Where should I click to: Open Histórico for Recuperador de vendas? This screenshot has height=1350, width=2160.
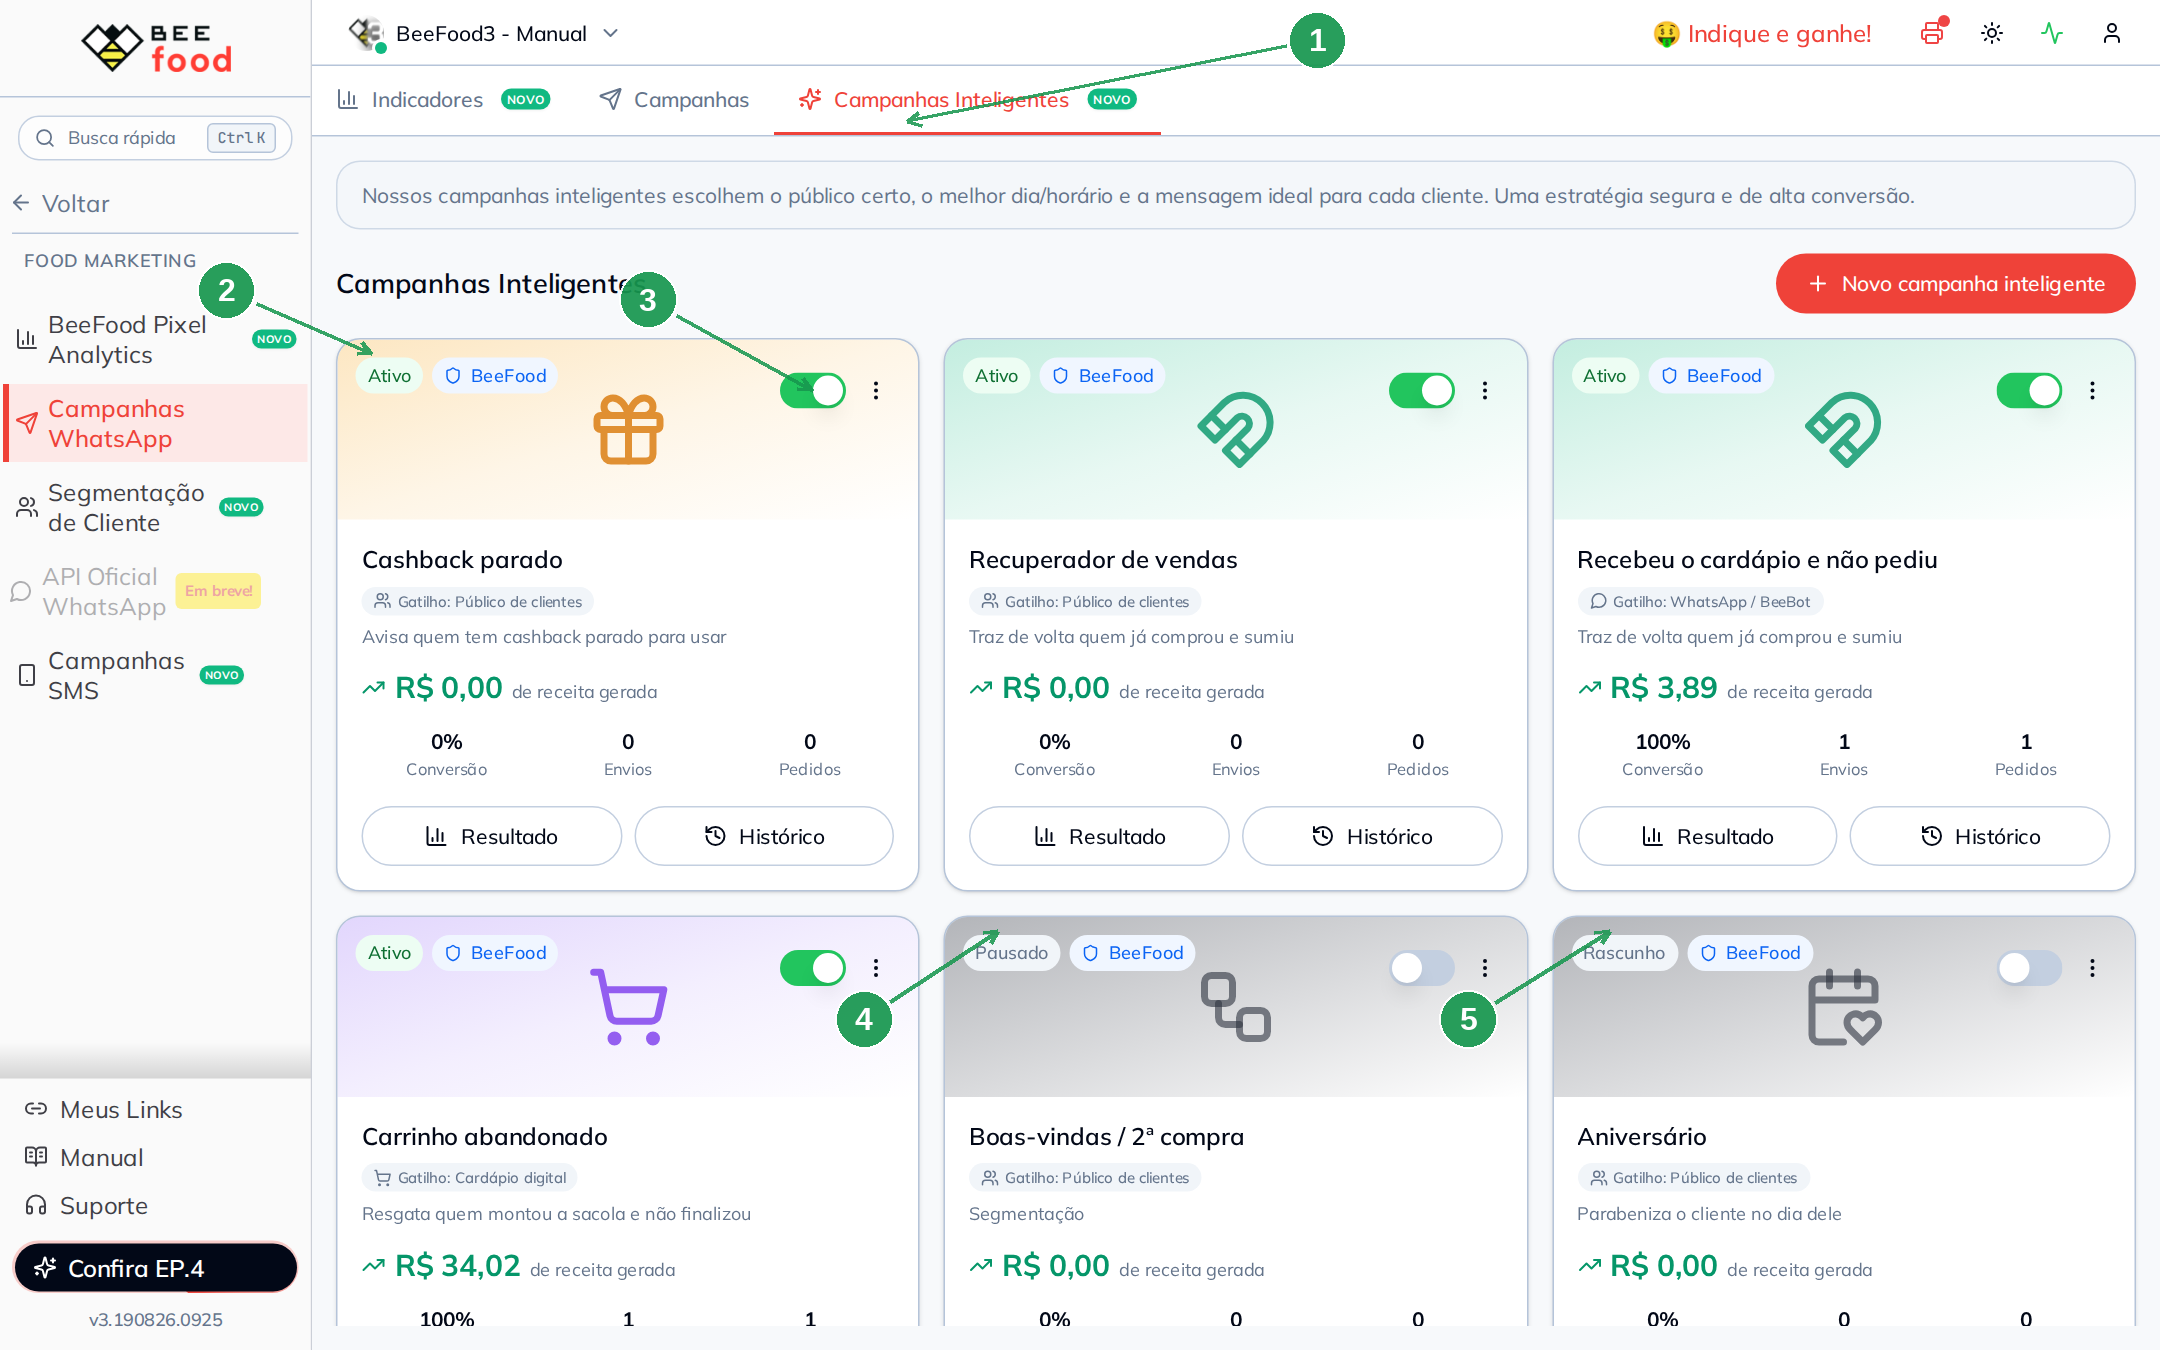point(1372,836)
